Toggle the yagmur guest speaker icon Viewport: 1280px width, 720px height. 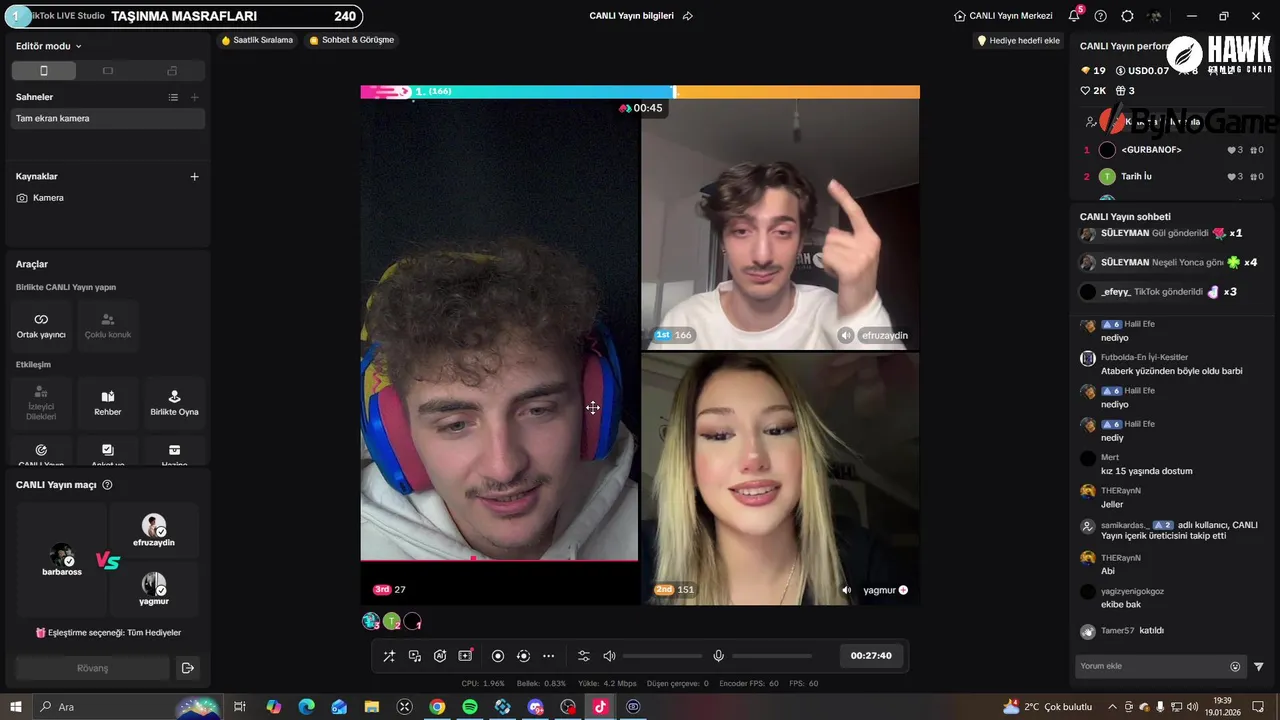click(846, 590)
